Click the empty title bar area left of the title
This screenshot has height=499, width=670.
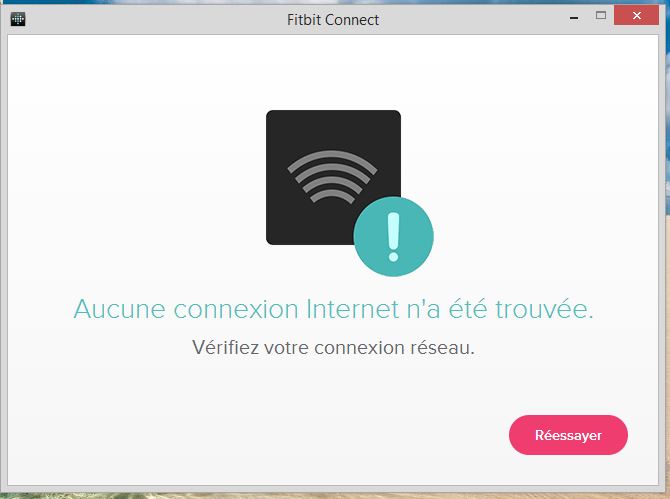coord(154,20)
